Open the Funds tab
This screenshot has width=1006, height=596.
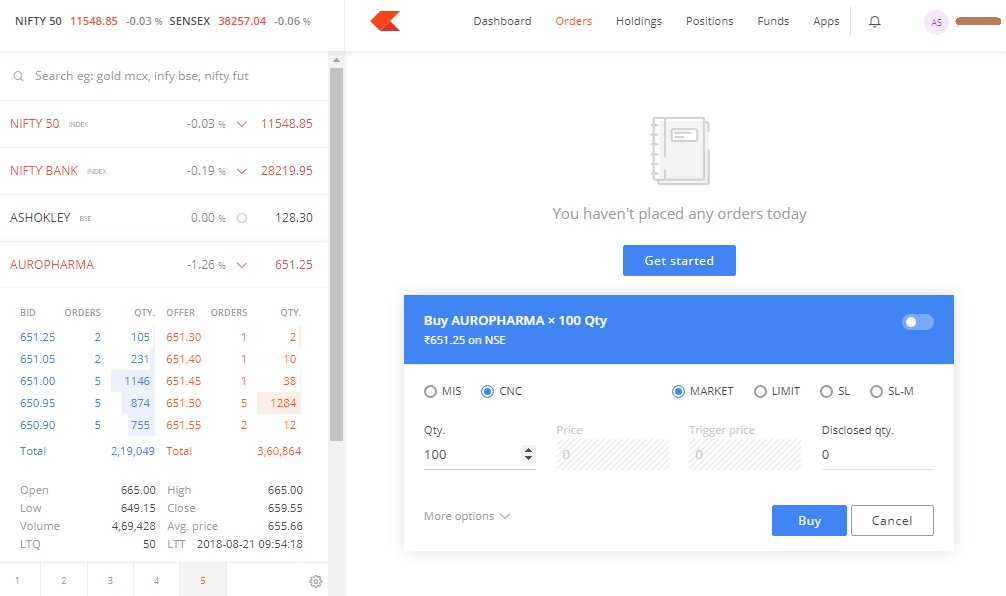(773, 21)
